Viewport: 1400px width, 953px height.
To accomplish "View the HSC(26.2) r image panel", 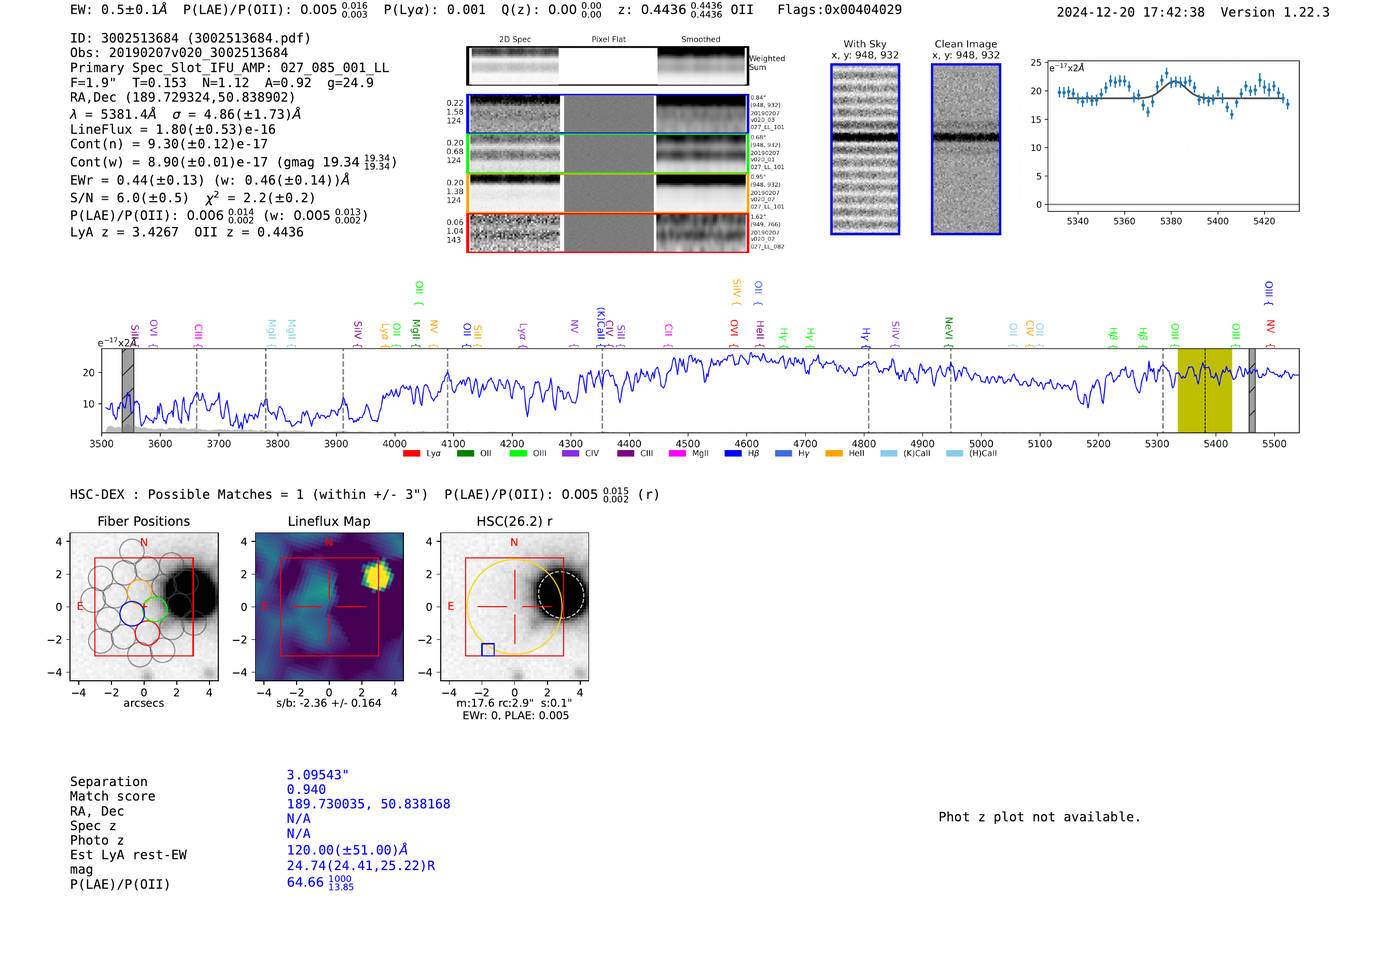I will (514, 607).
